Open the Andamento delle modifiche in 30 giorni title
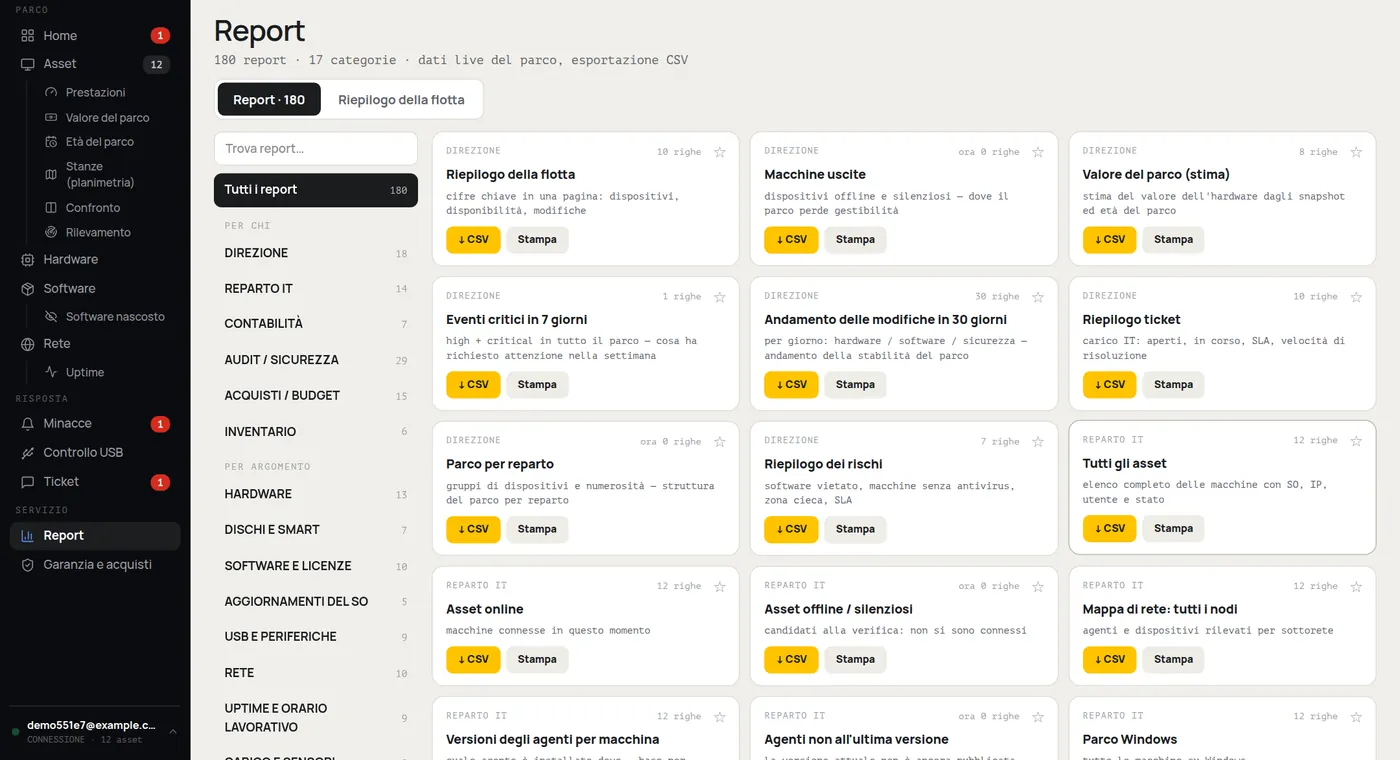Screen dimensions: 1400x760 coord(885,320)
